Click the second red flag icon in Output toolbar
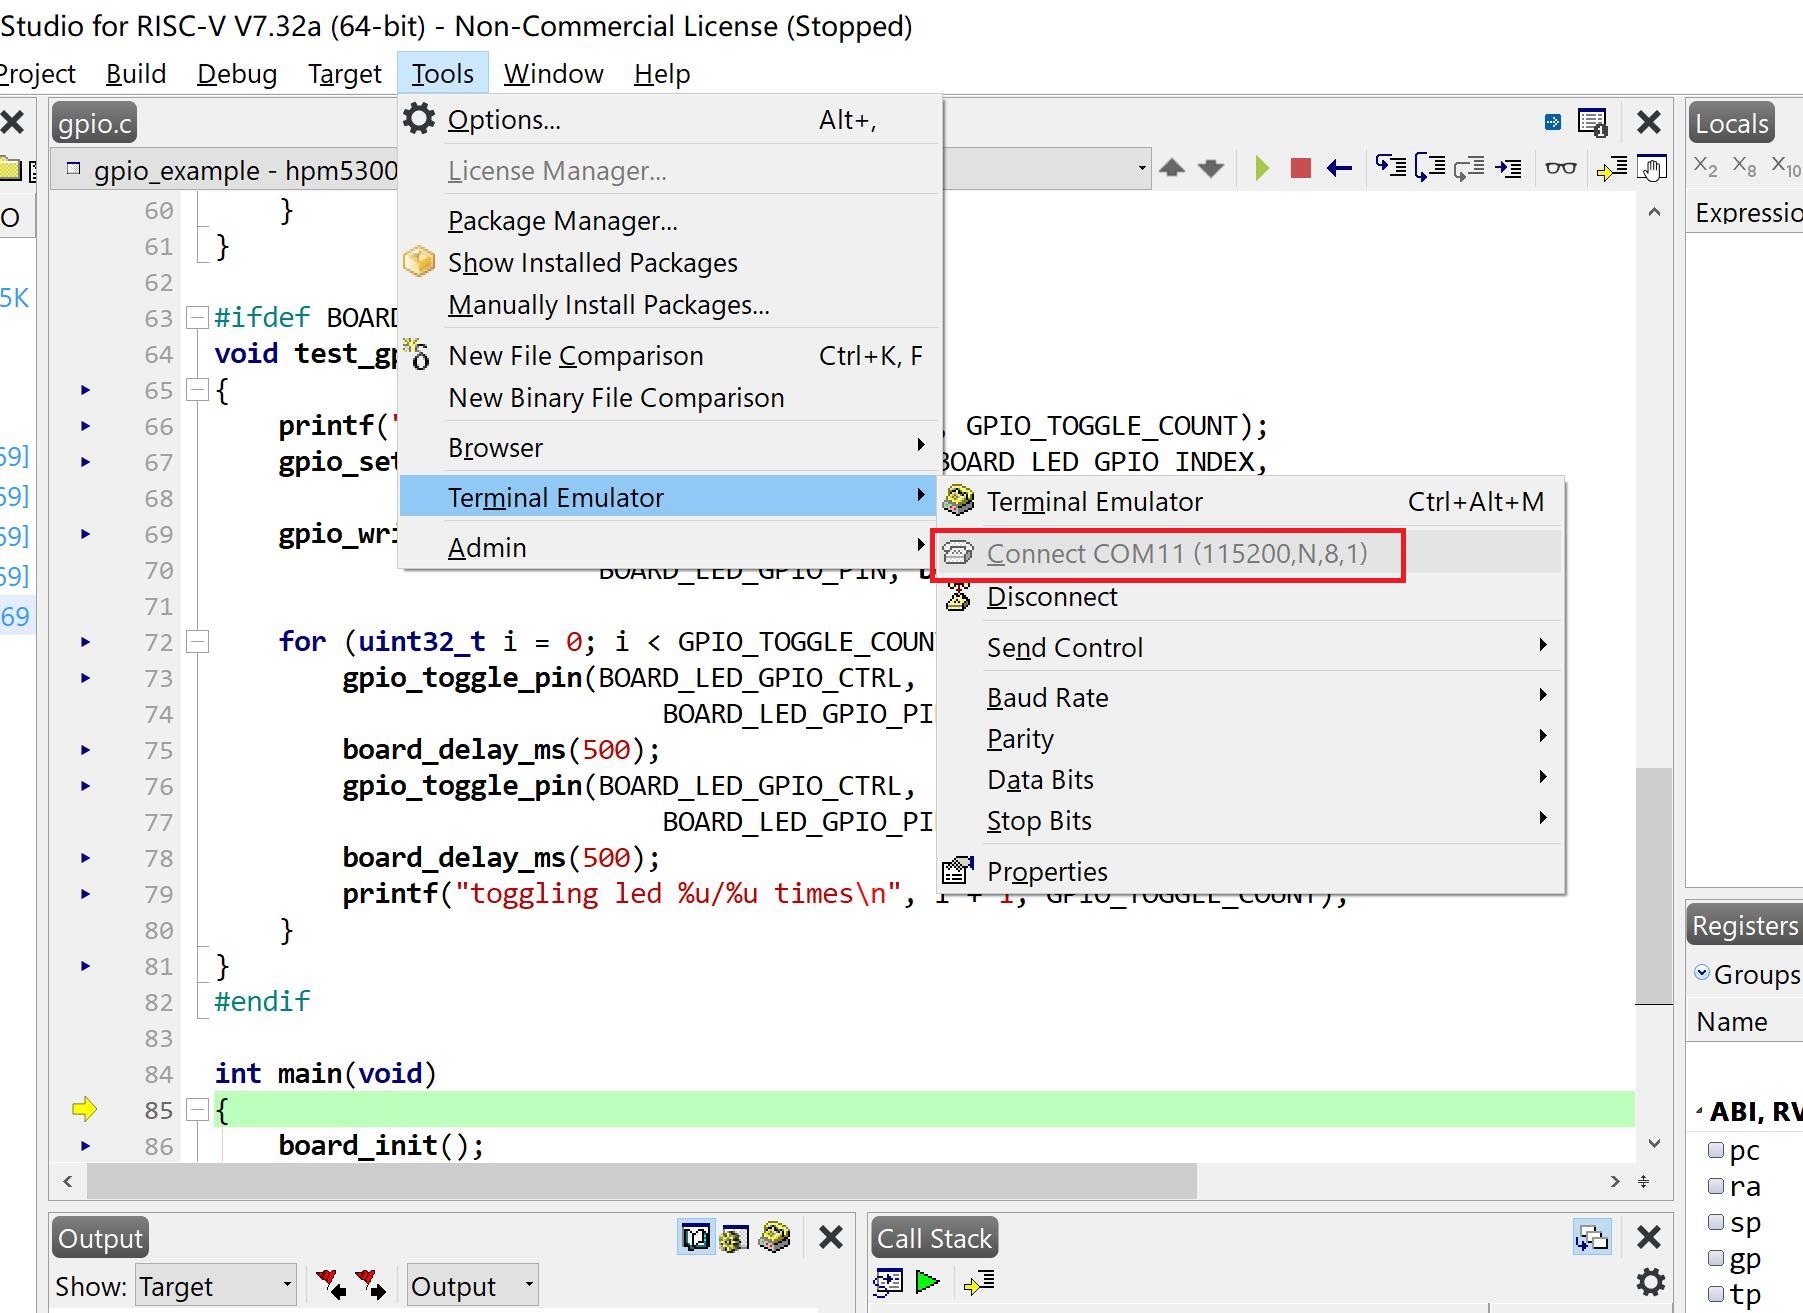This screenshot has height=1313, width=1803. pos(371,1284)
